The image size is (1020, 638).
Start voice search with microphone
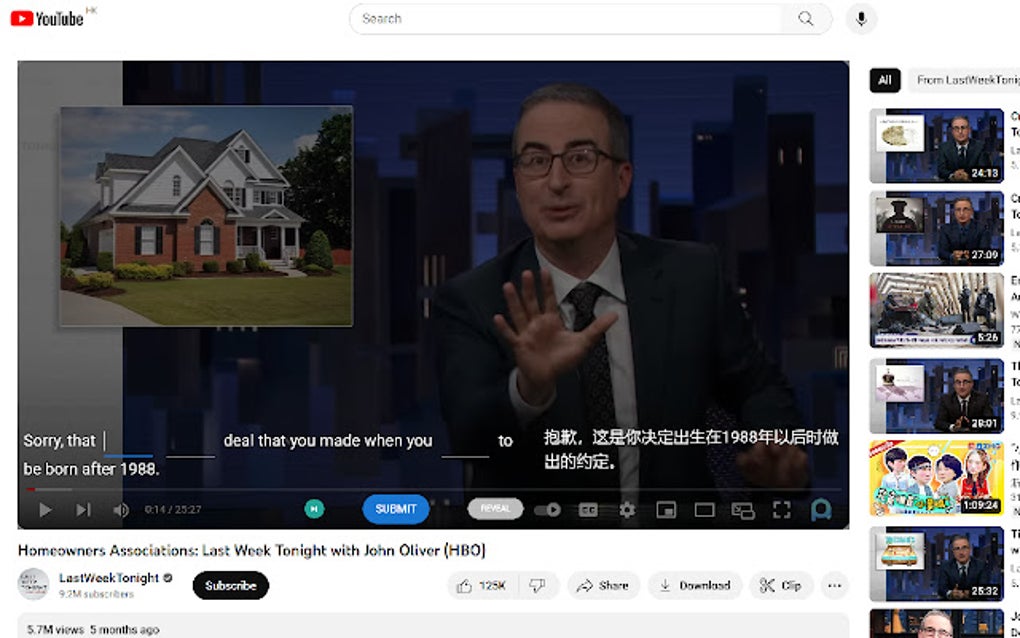[861, 18]
